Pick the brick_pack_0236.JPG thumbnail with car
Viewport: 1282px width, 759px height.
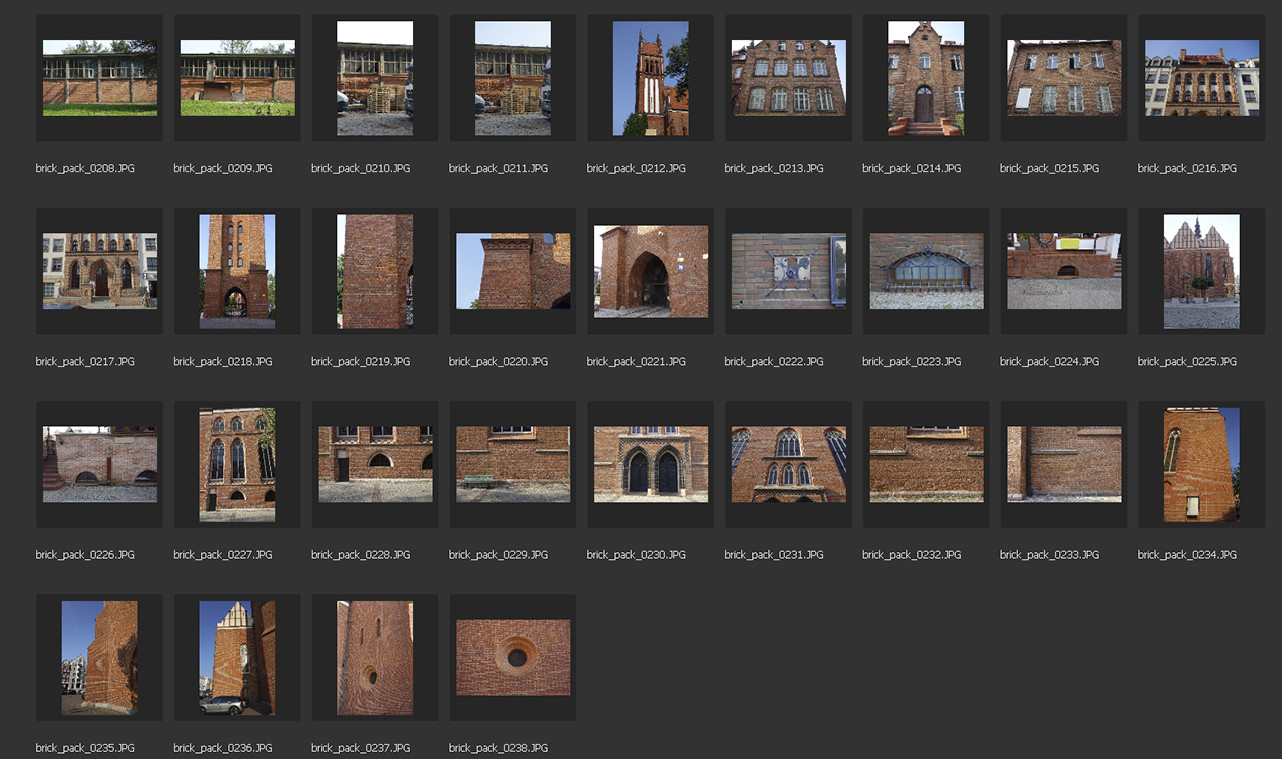pyautogui.click(x=238, y=657)
